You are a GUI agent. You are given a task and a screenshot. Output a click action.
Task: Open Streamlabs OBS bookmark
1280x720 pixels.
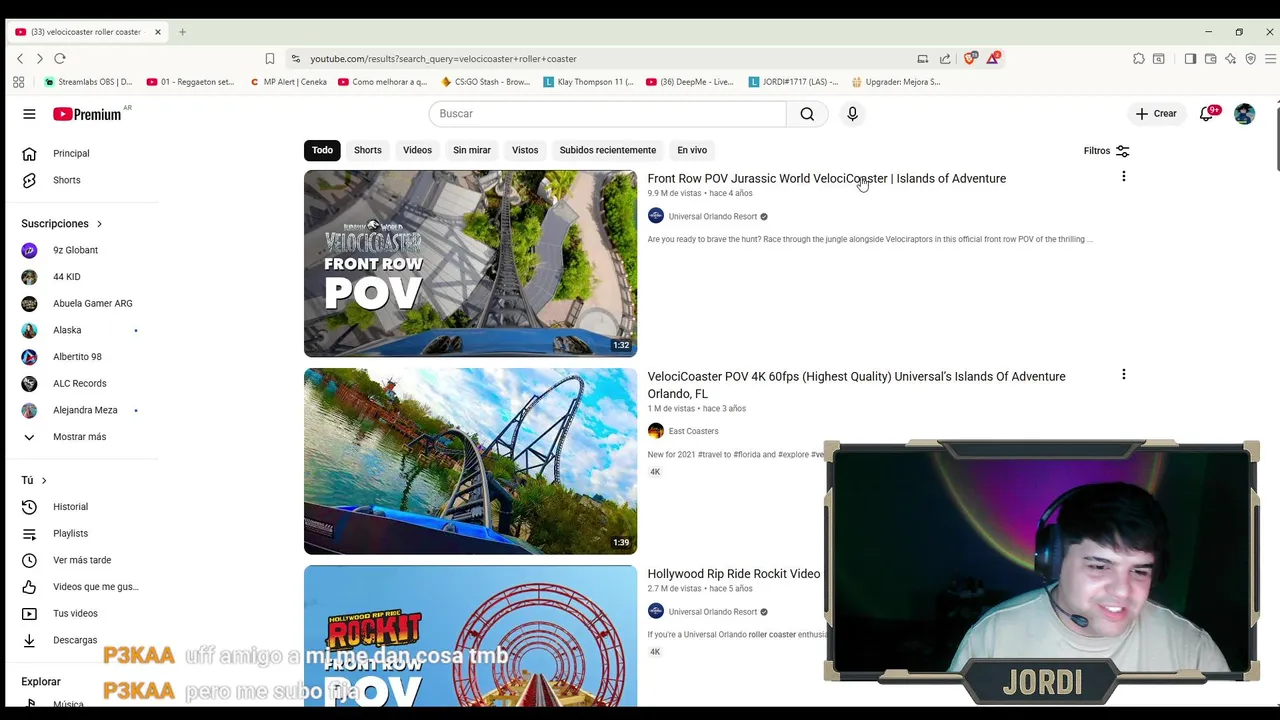point(88,82)
